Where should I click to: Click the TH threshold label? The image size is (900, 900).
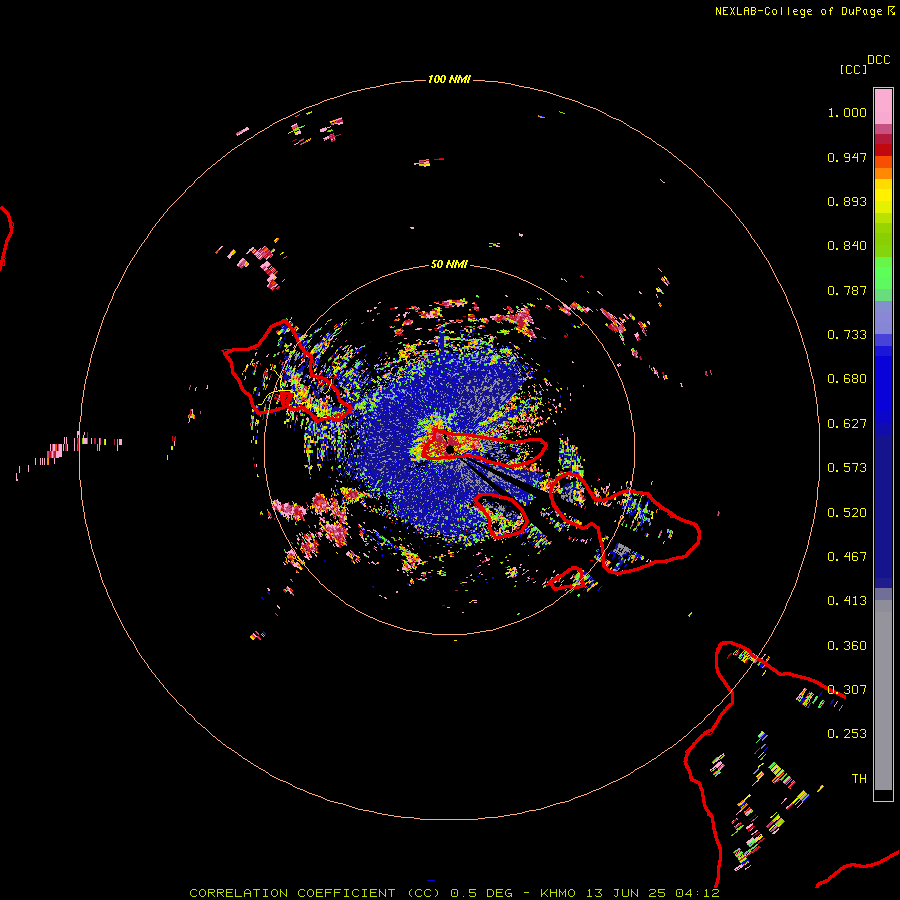click(x=859, y=779)
